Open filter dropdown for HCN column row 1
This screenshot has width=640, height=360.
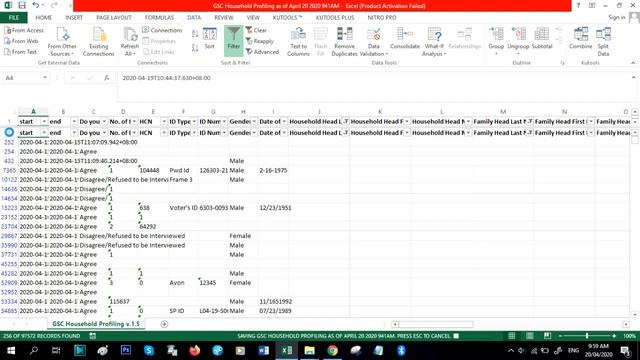point(164,122)
